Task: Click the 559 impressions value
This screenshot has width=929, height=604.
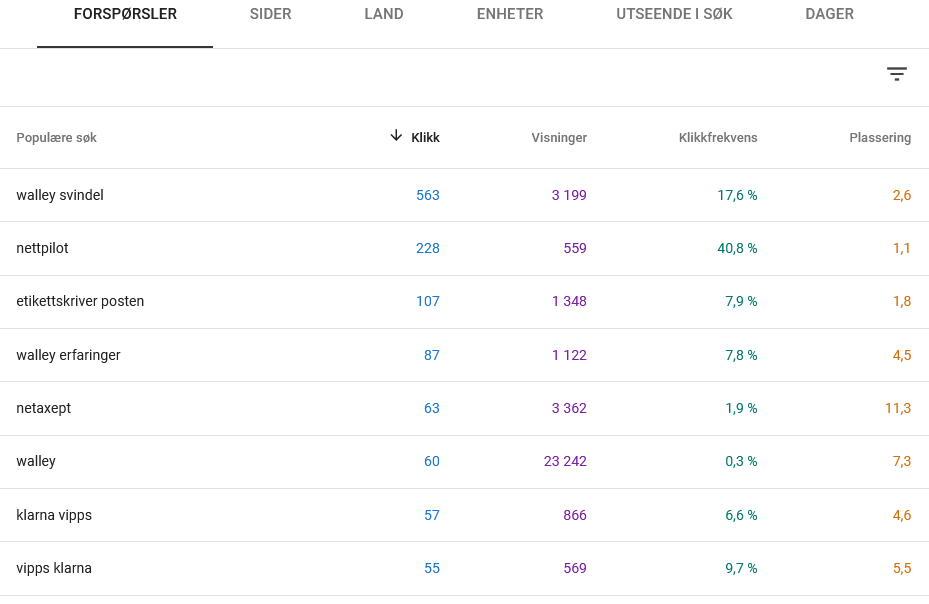Action: point(575,248)
